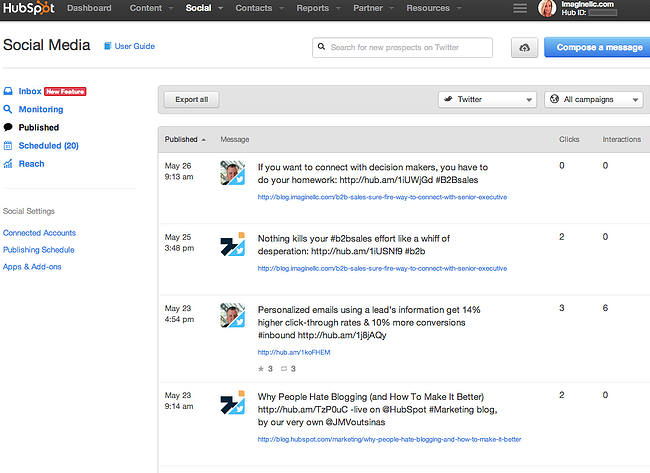Viewport: 650px width, 473px height.
Task: Open the Inbox section link
Action: [x=30, y=91]
